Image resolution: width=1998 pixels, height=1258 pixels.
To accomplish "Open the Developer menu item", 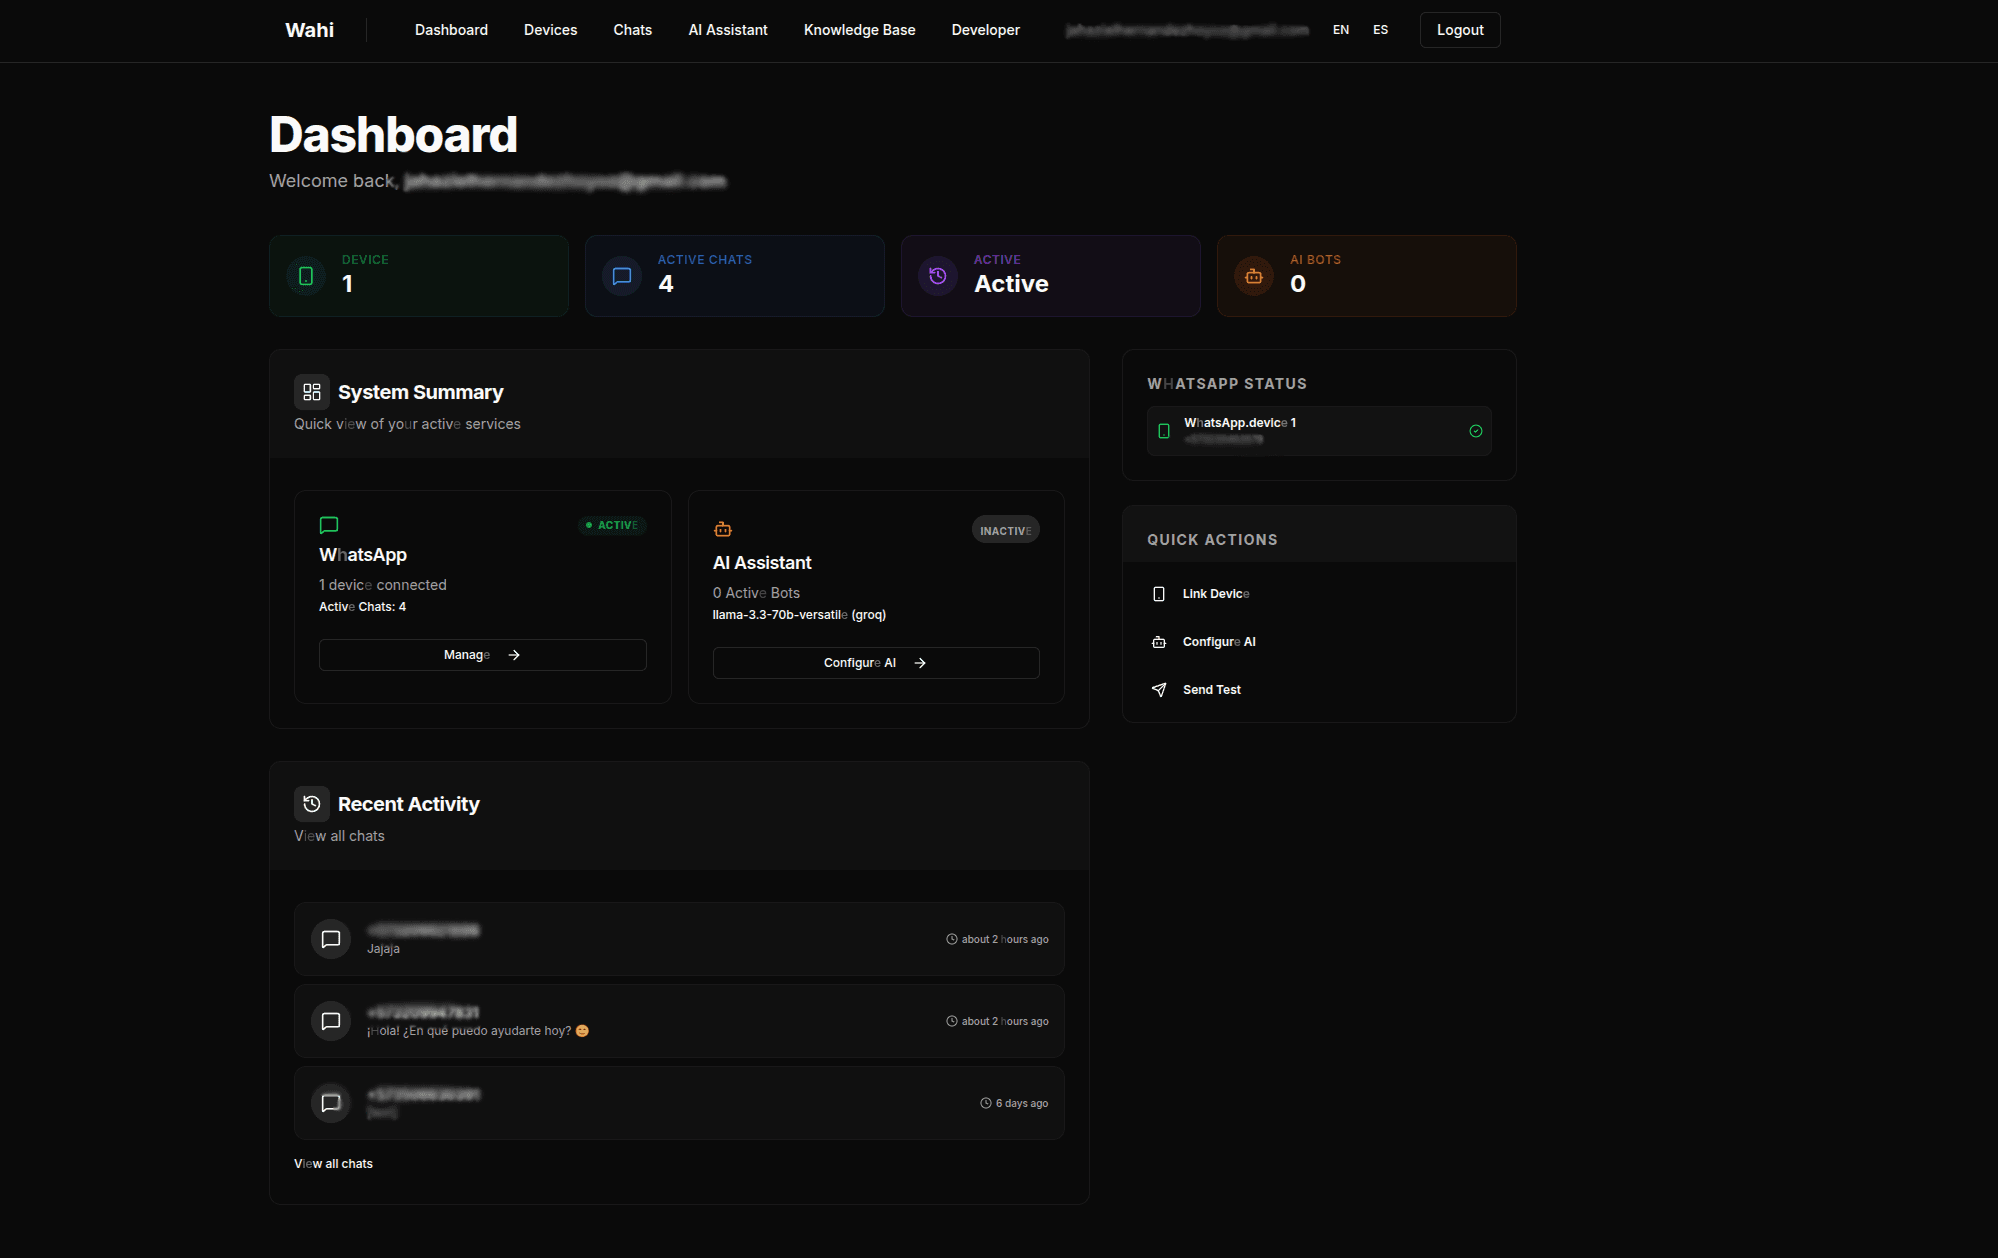I will [985, 30].
